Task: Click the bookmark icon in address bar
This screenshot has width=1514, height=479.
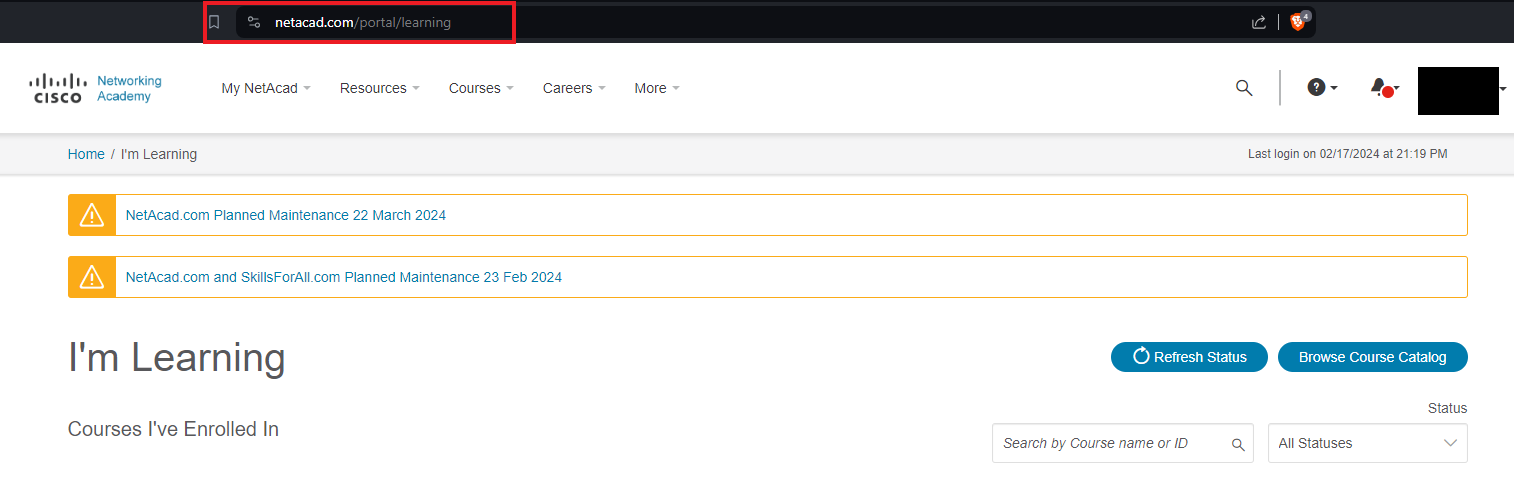Action: (214, 22)
